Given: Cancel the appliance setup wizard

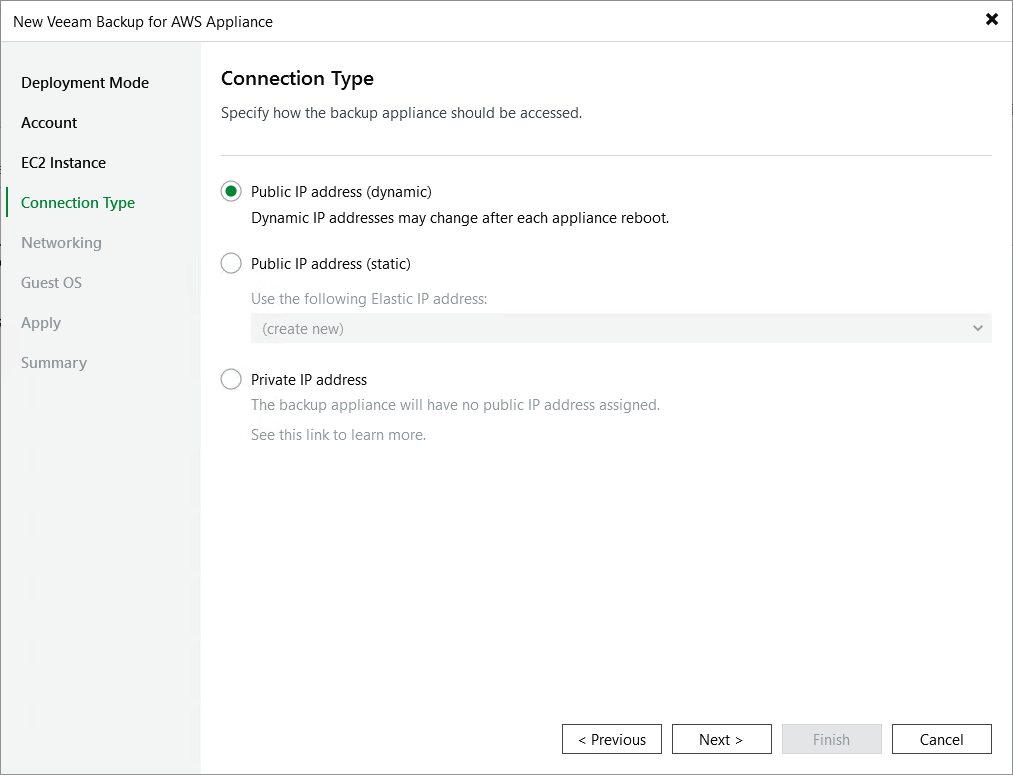Looking at the screenshot, I should (941, 739).
